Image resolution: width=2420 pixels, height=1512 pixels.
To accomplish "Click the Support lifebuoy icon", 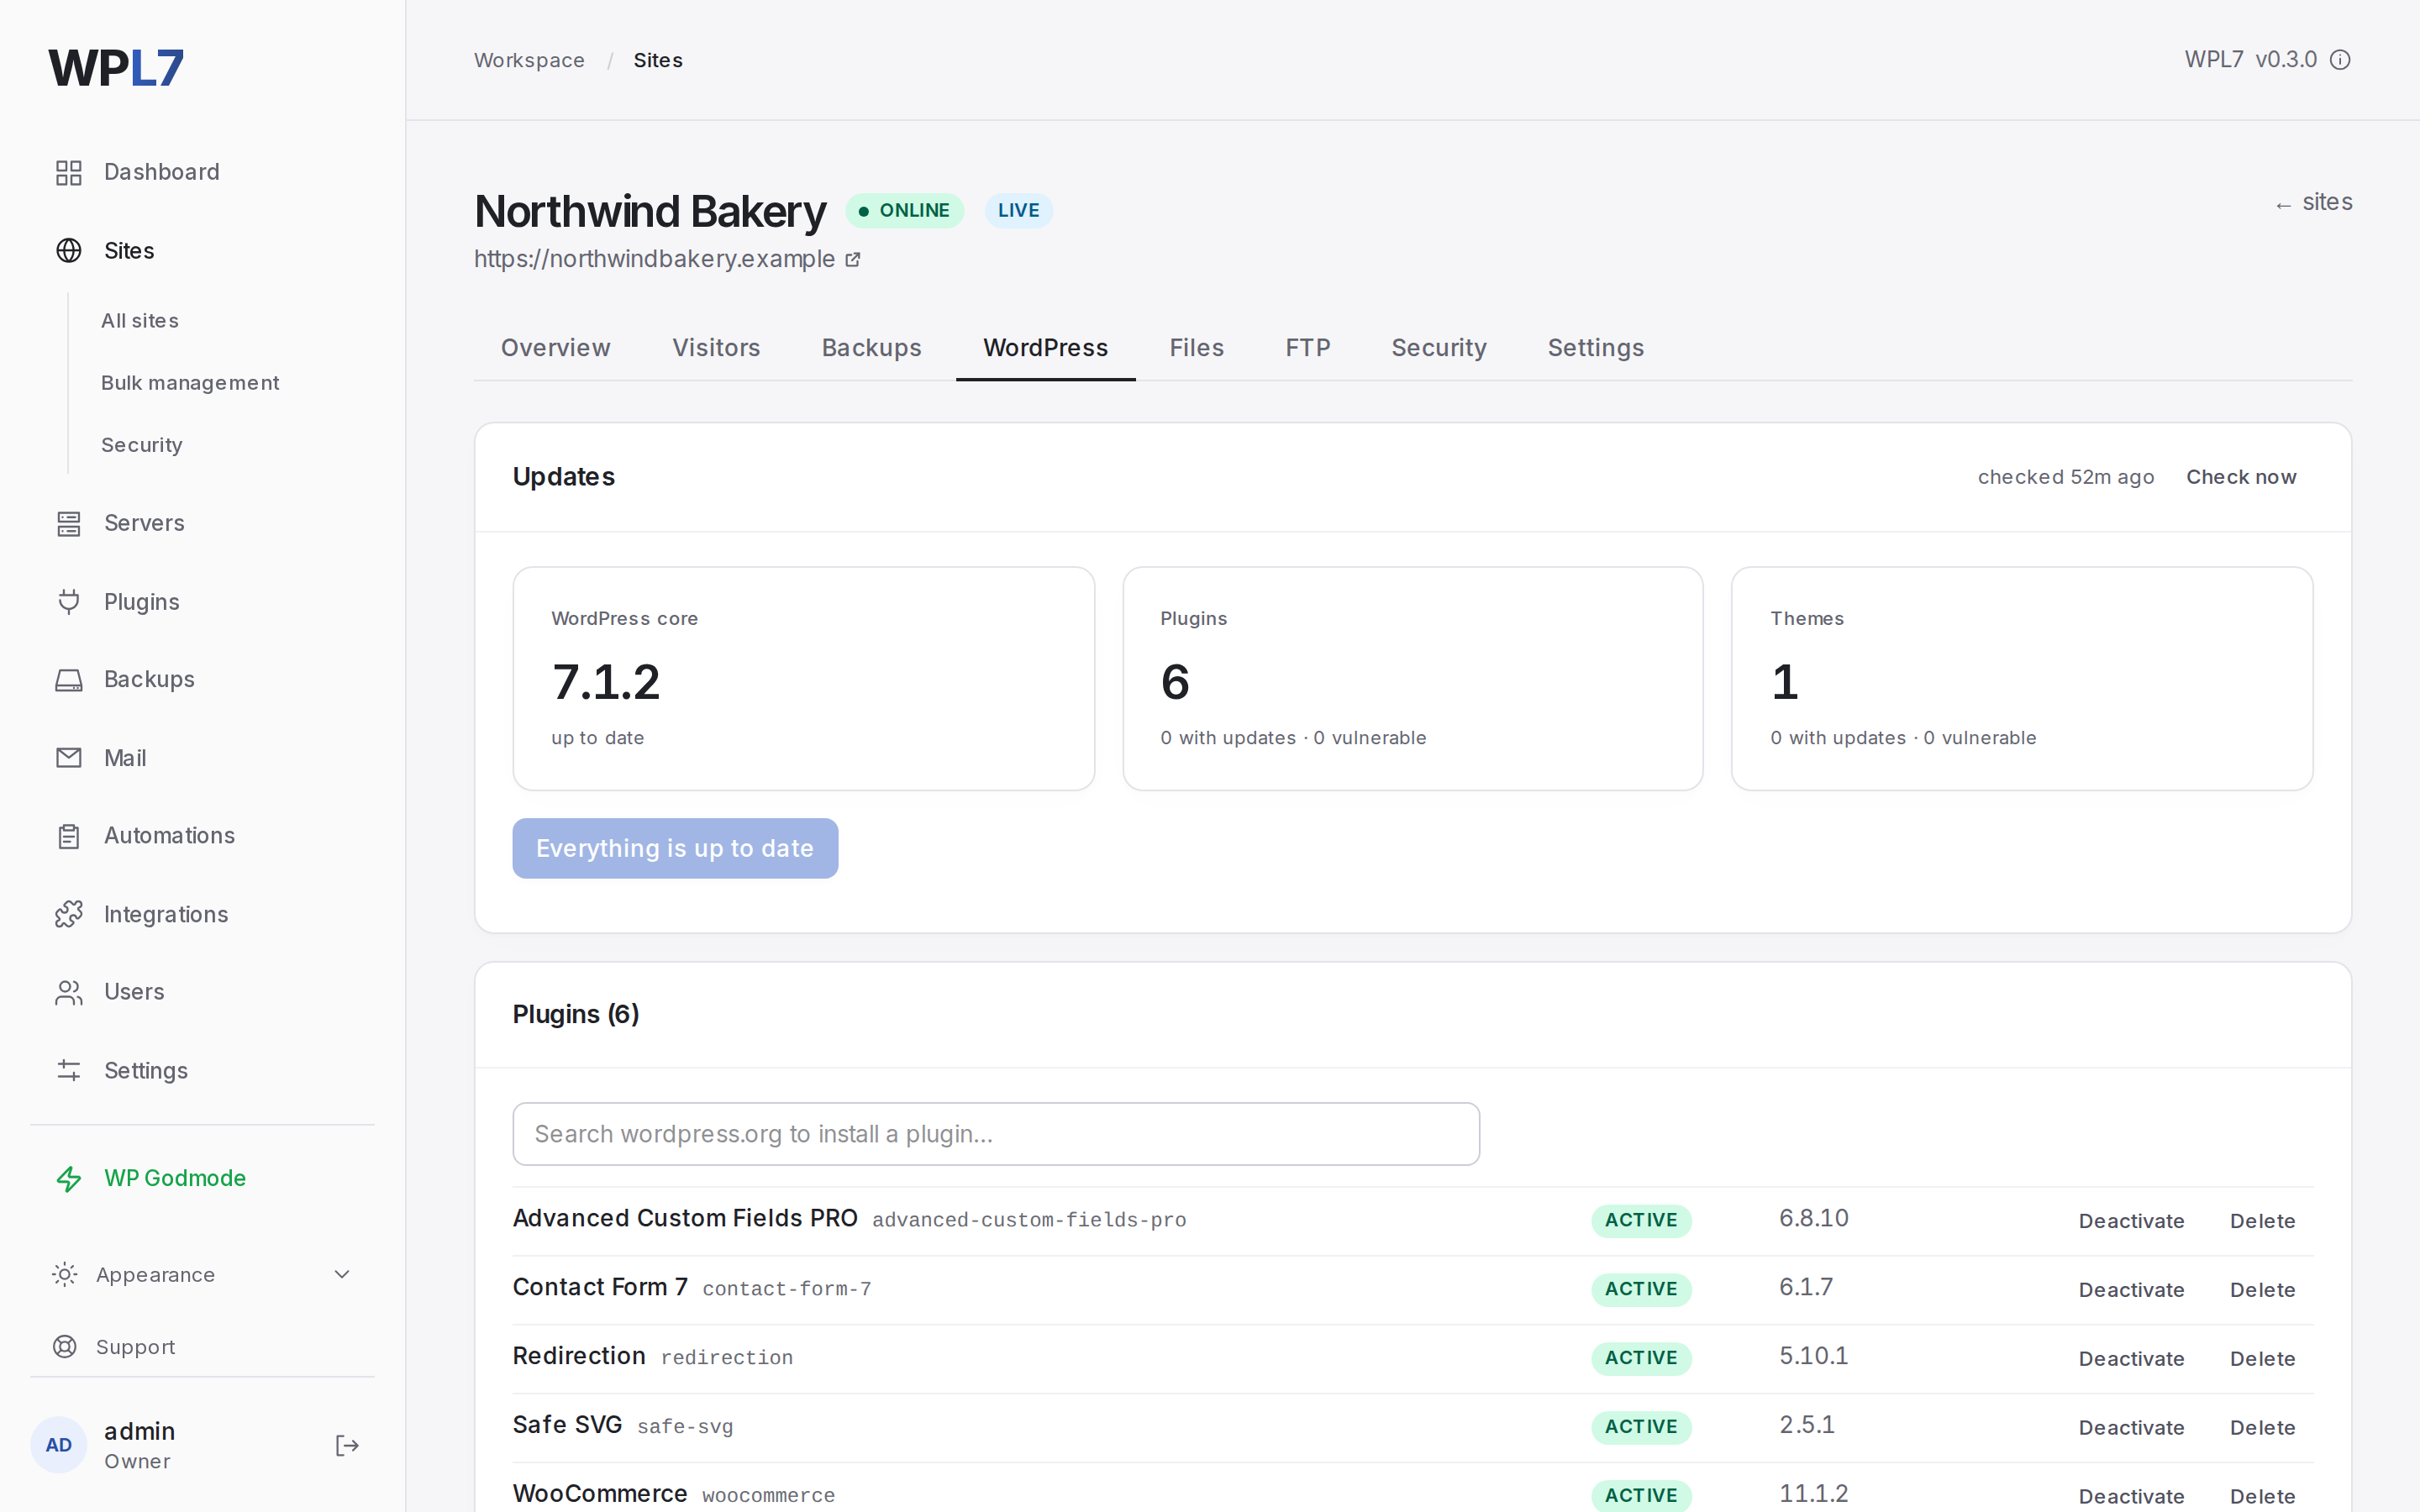I will pyautogui.click(x=64, y=1346).
